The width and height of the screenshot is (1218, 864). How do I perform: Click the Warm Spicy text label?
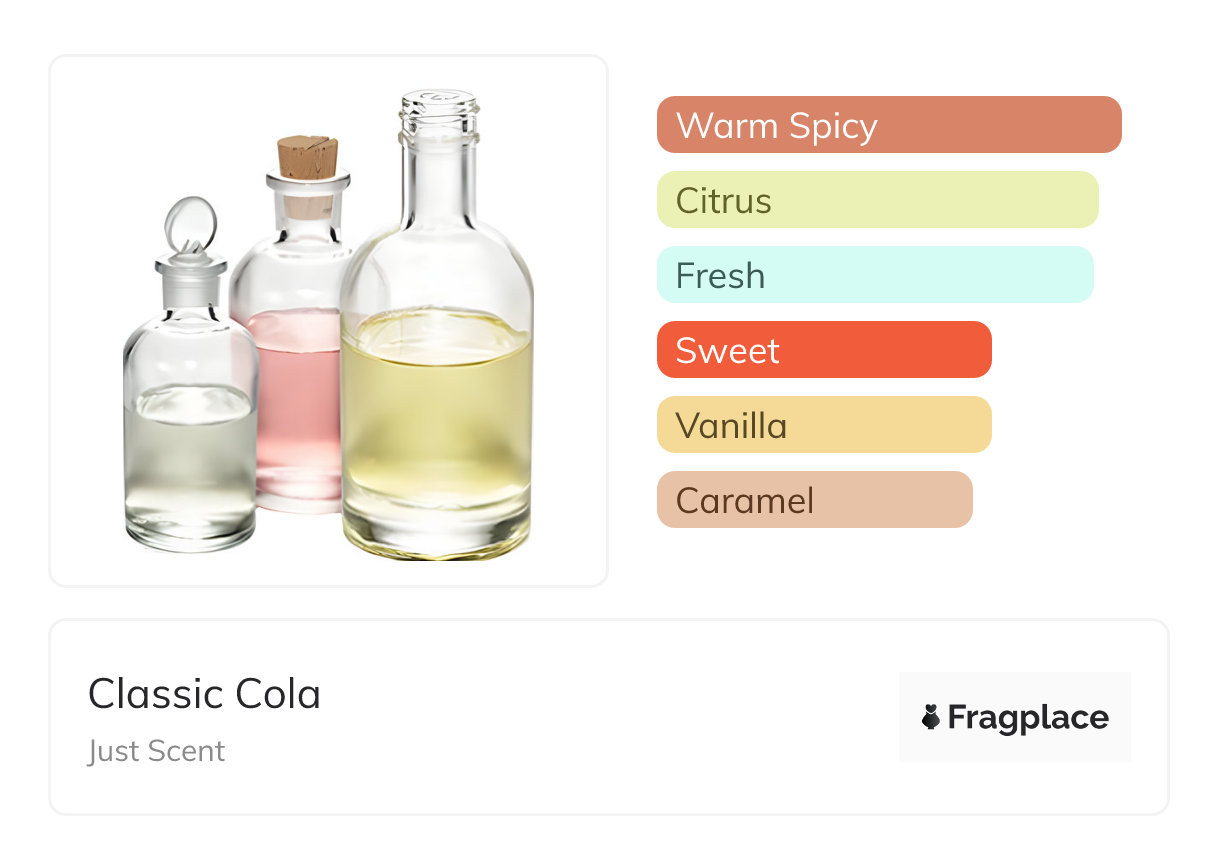coord(776,126)
